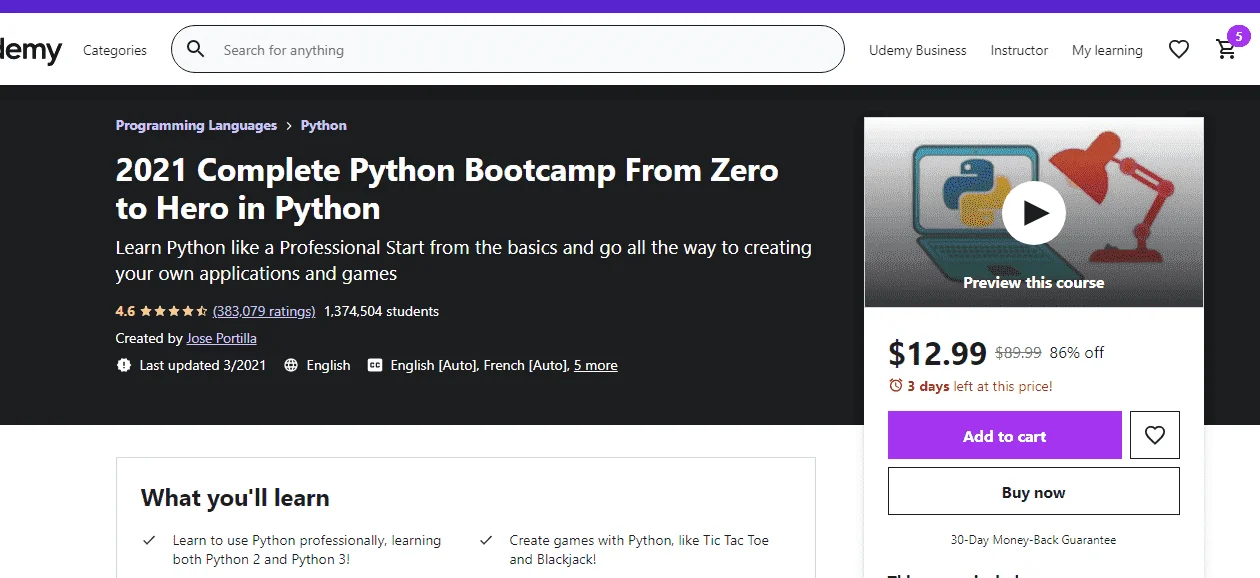Click the last updated badge icon
The height and width of the screenshot is (578, 1260).
coord(124,365)
